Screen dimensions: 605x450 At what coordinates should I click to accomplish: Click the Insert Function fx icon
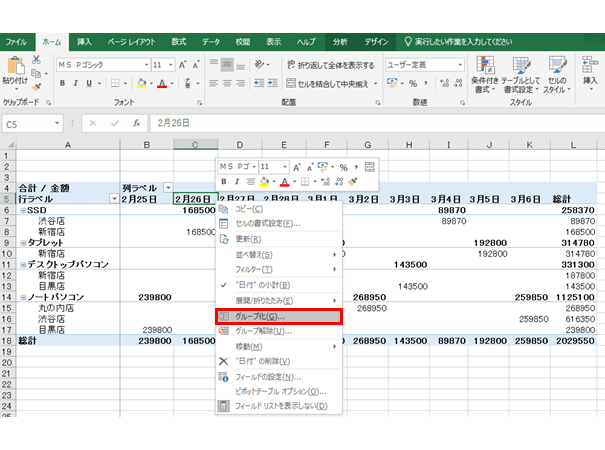tap(136, 124)
